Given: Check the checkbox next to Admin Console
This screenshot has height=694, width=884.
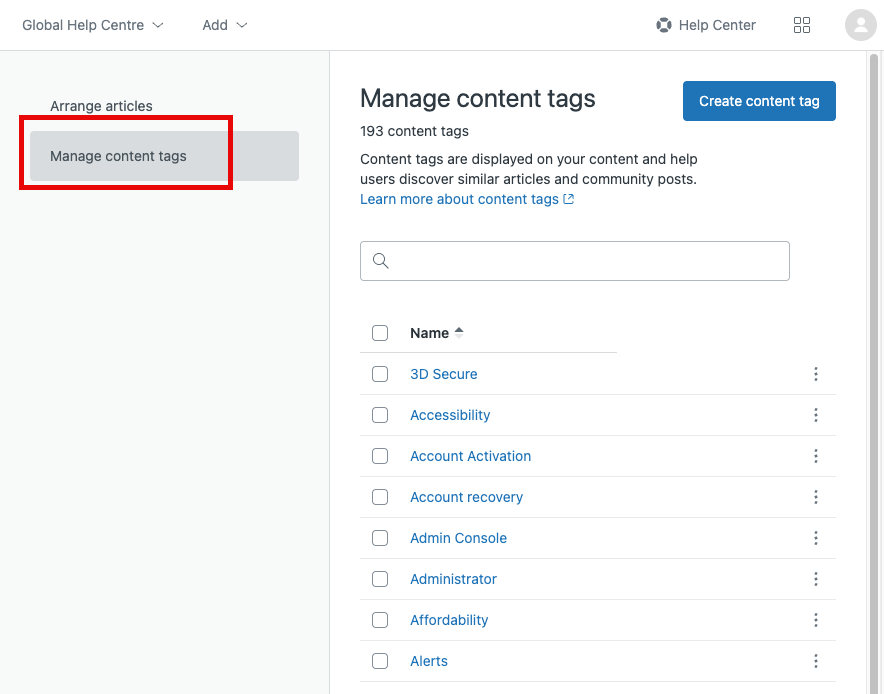Looking at the screenshot, I should pyautogui.click(x=380, y=538).
